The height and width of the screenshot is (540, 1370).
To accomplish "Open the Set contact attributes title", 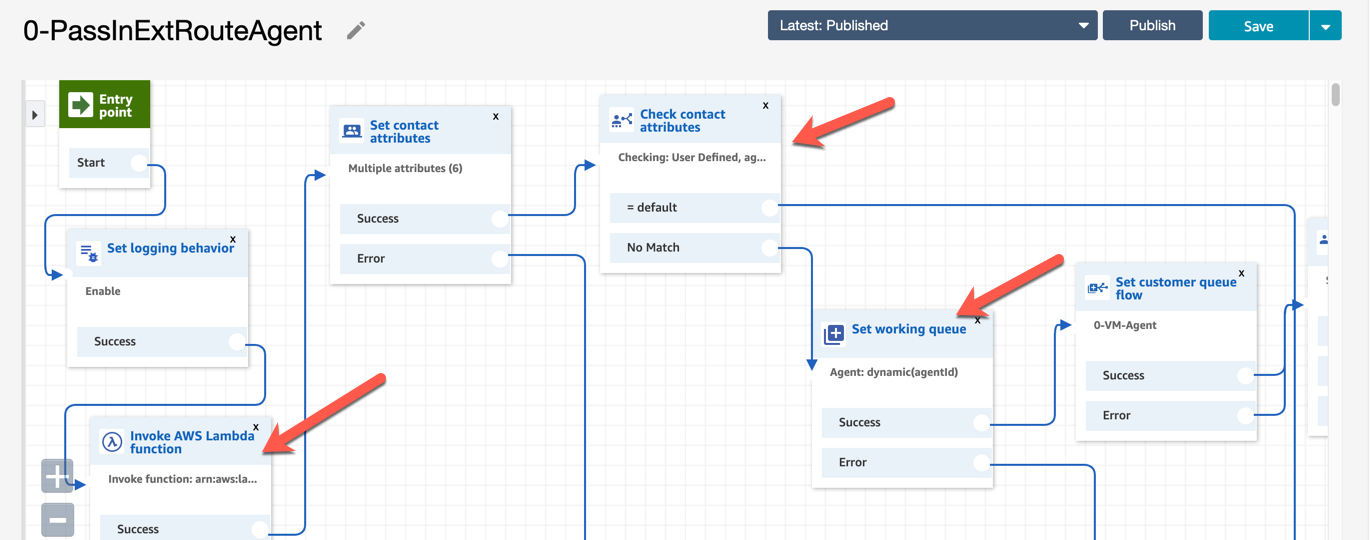I will (x=404, y=131).
